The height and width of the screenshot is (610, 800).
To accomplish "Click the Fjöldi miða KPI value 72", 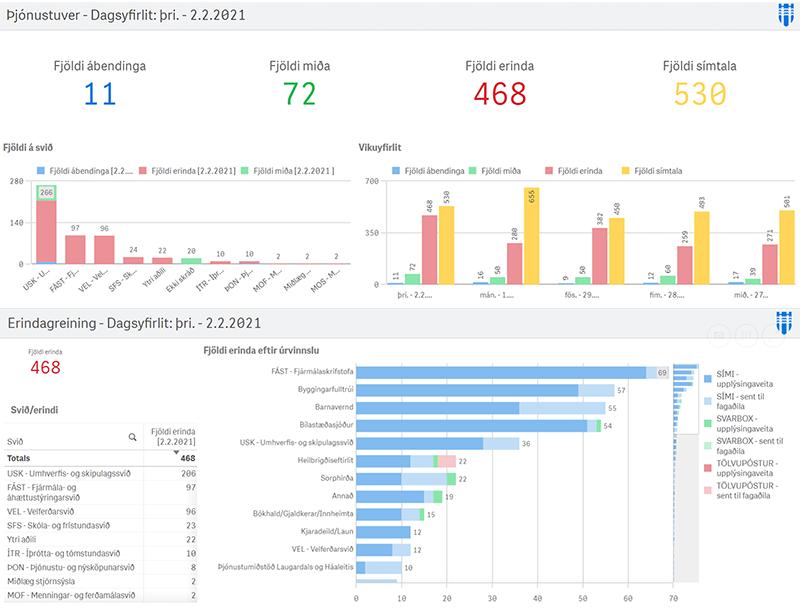I will click(x=299, y=94).
